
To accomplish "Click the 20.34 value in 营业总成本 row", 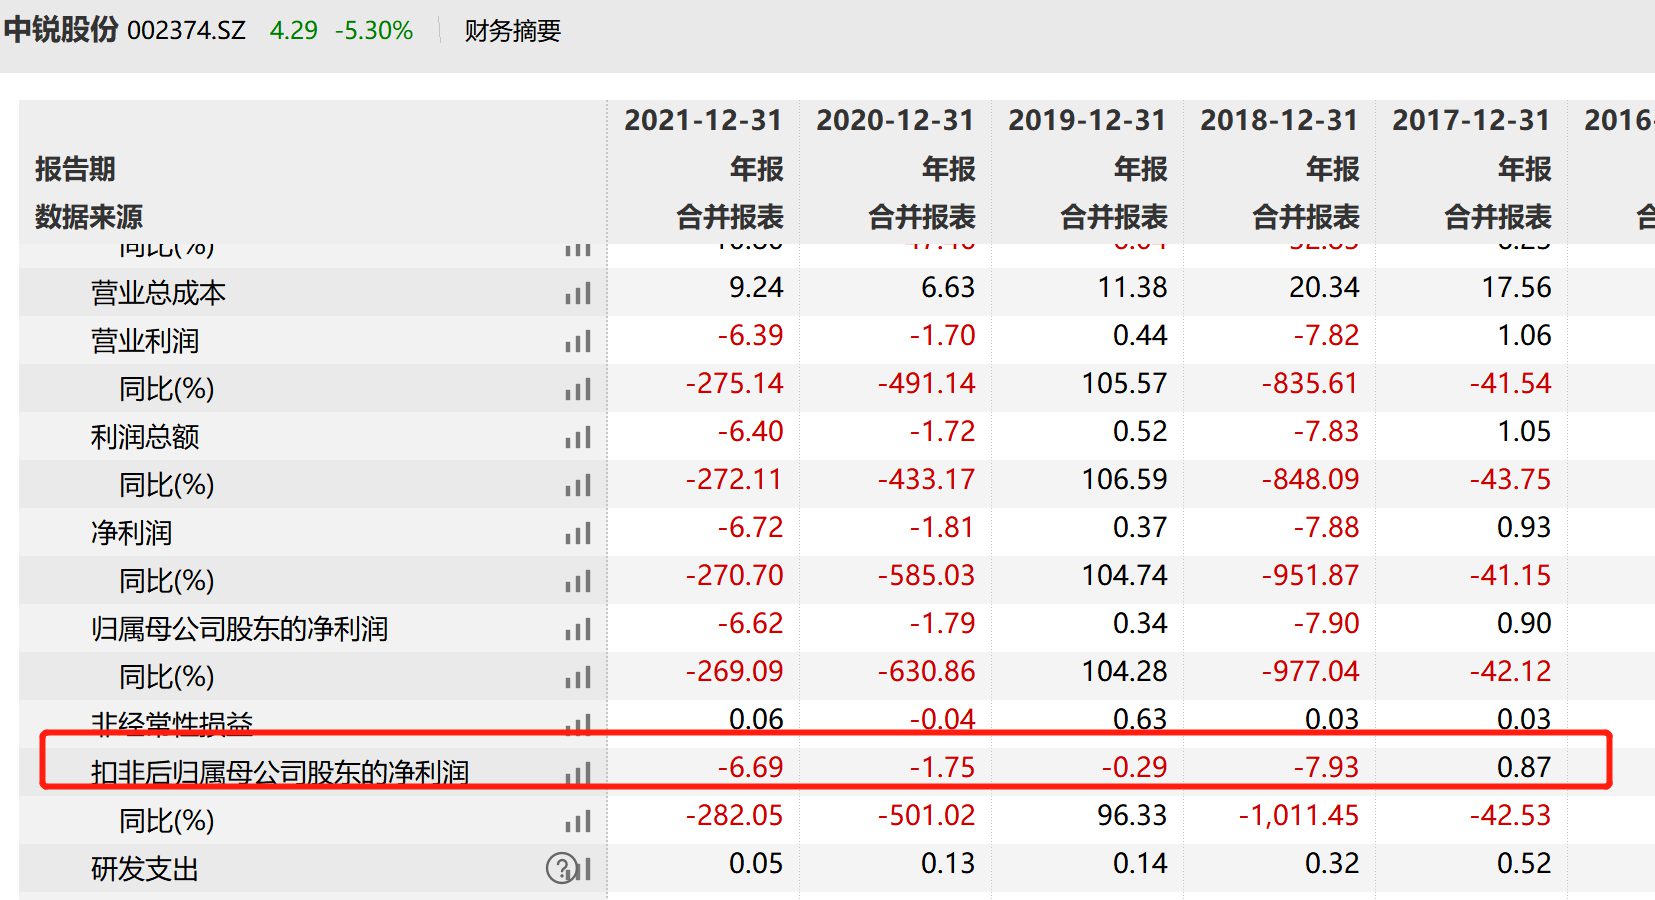I will pos(1324,288).
